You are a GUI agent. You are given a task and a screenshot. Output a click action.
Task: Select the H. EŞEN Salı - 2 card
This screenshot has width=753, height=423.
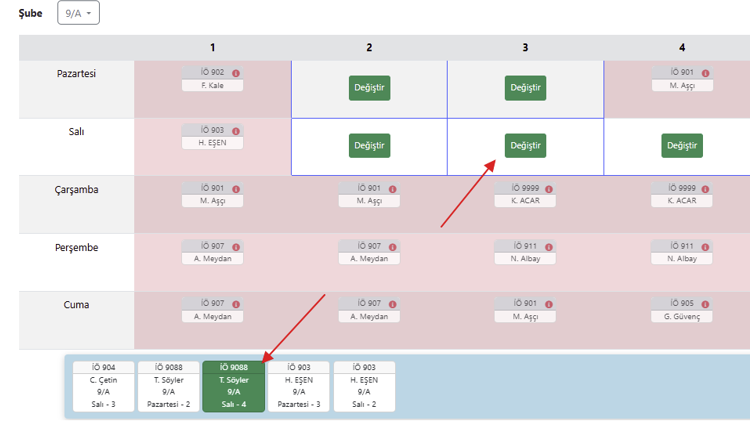(364, 386)
